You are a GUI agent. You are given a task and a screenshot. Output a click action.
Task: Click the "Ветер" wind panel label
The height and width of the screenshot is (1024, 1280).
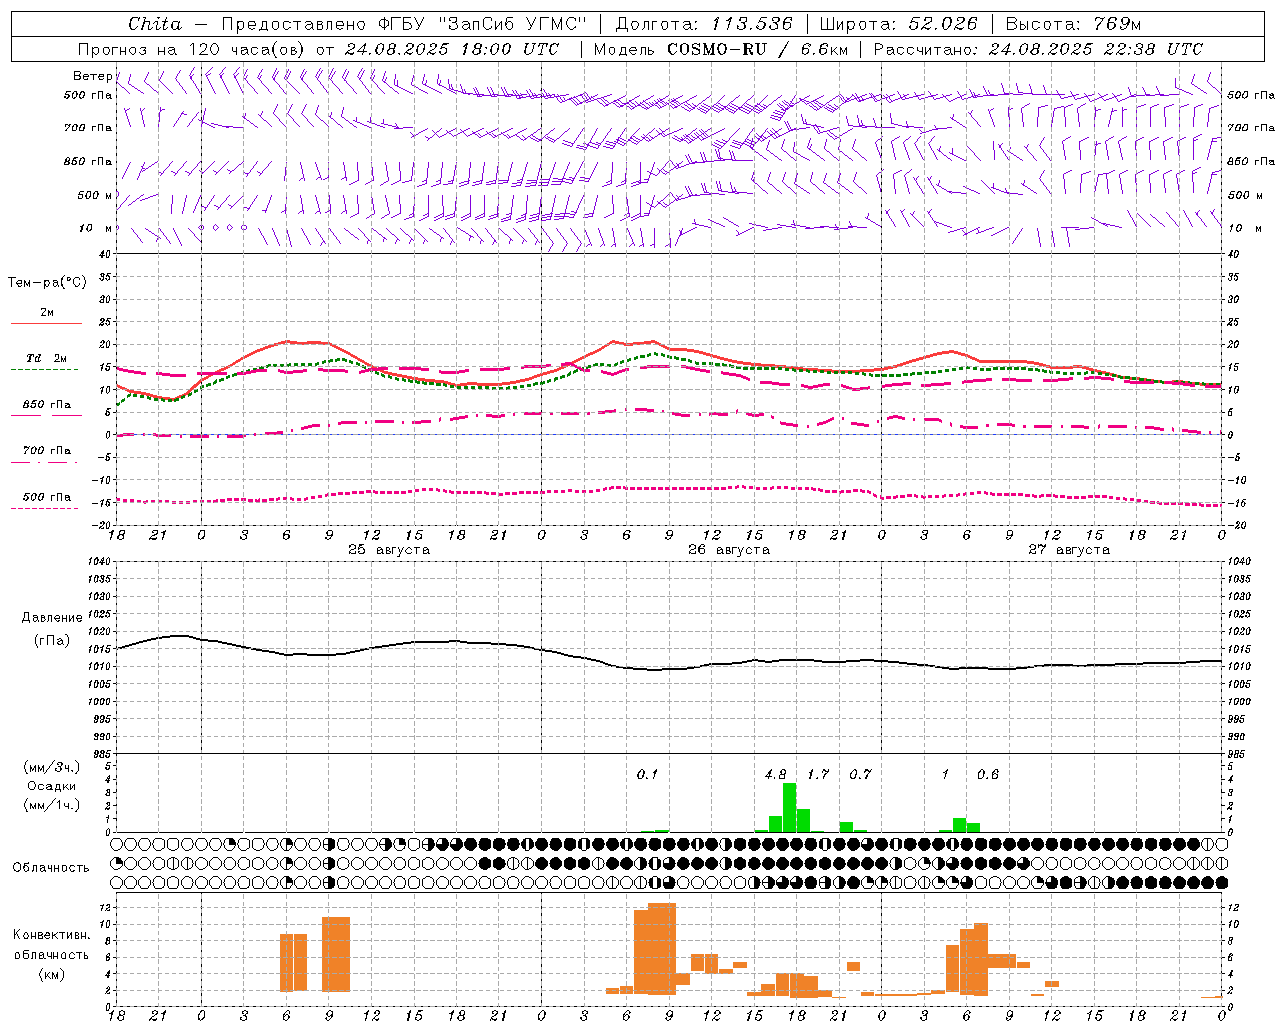tap(92, 76)
